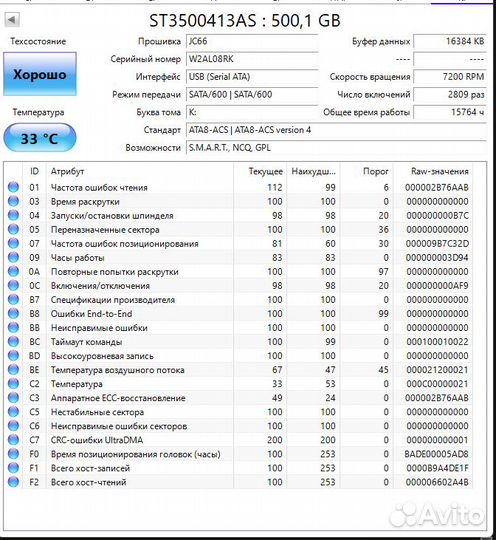
Task: Click the status circle for attribute 01
Action: click(13, 187)
